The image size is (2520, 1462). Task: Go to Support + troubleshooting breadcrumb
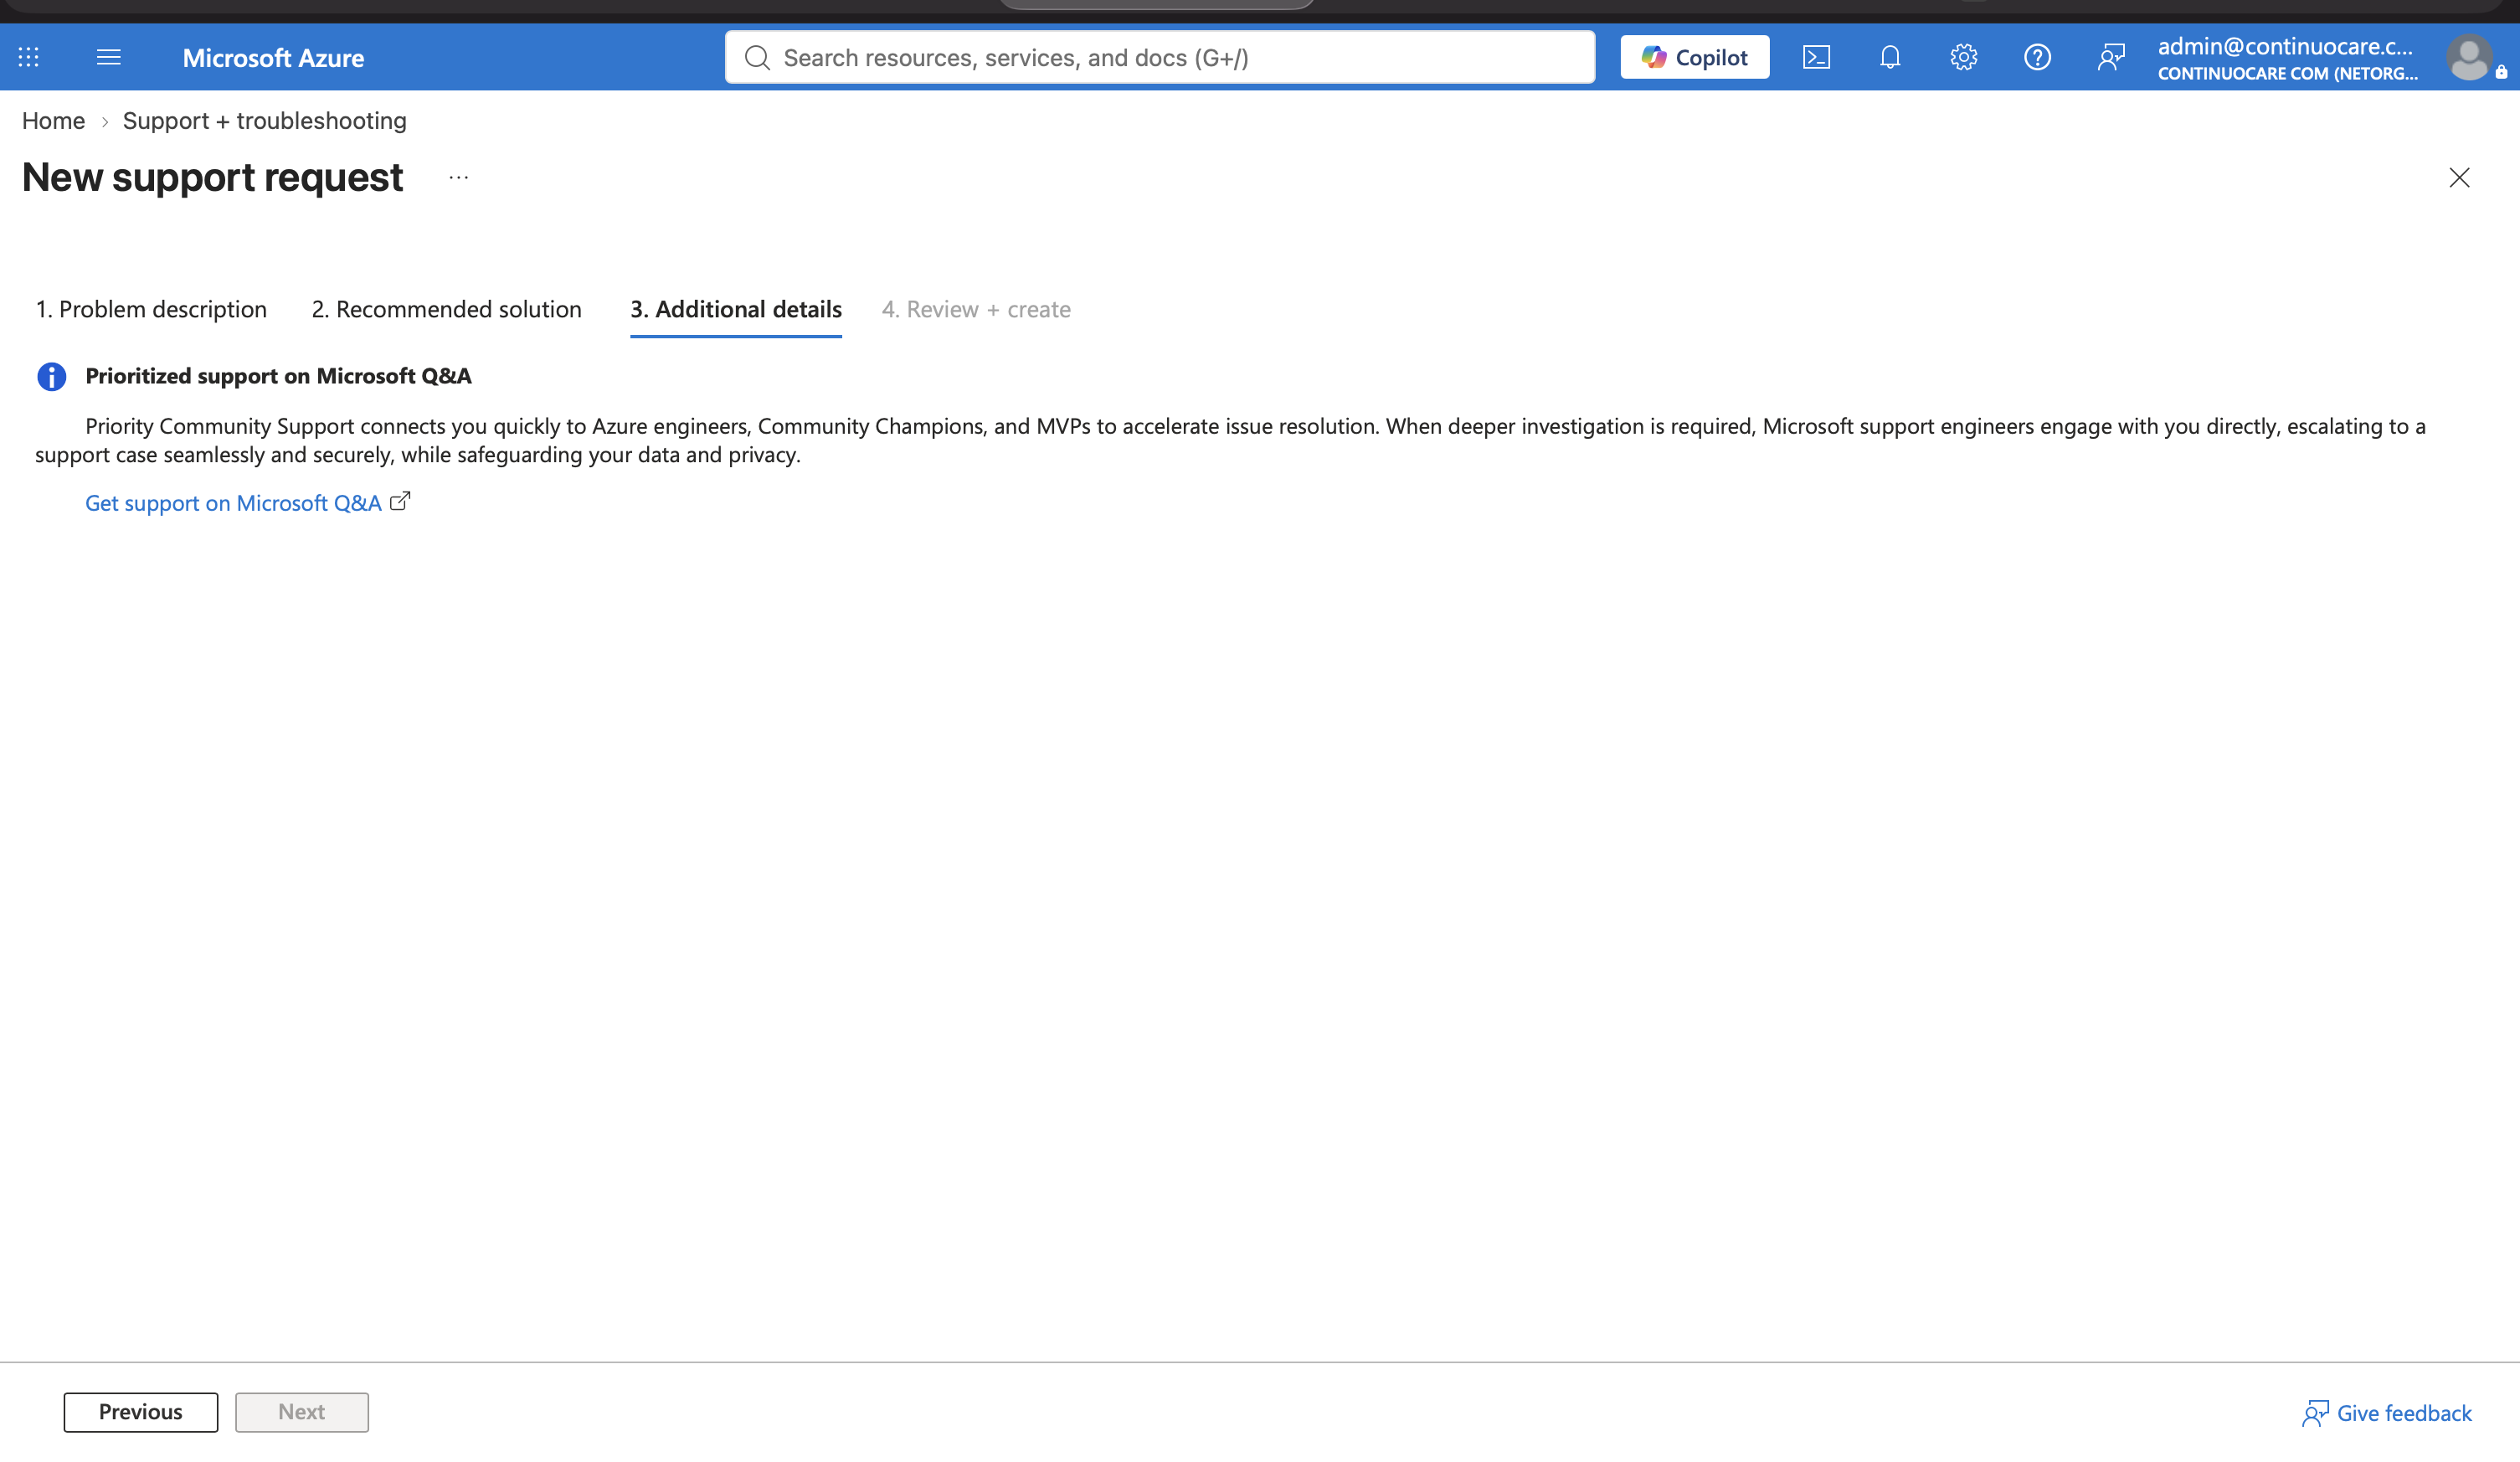pos(265,121)
